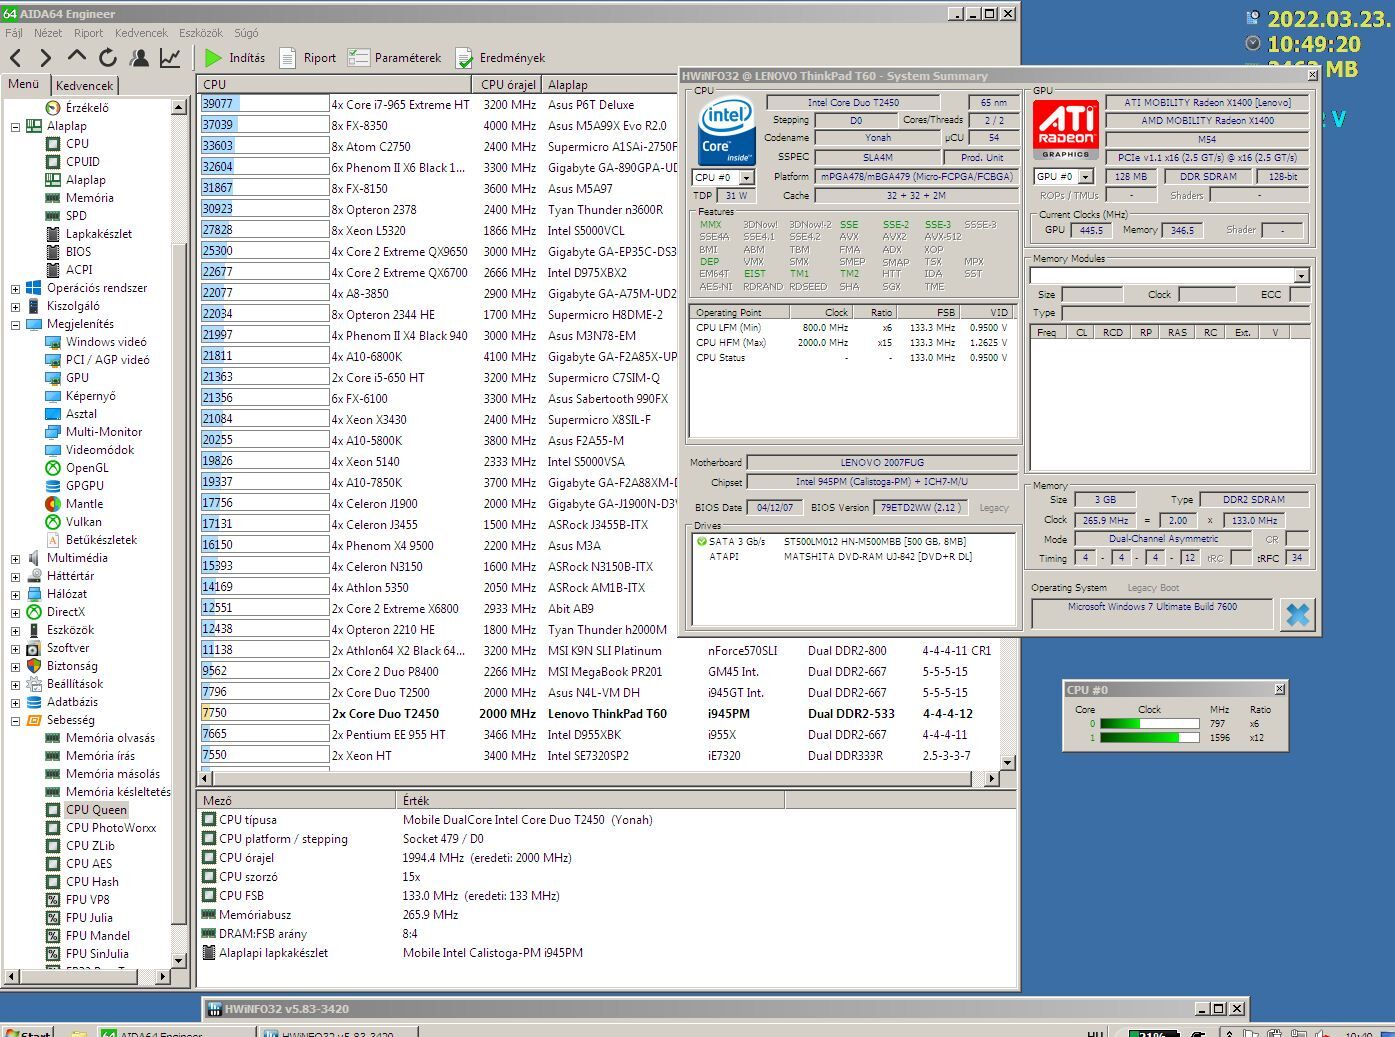Start the benchmark with Indítás
1395x1037 pixels.
(235, 58)
